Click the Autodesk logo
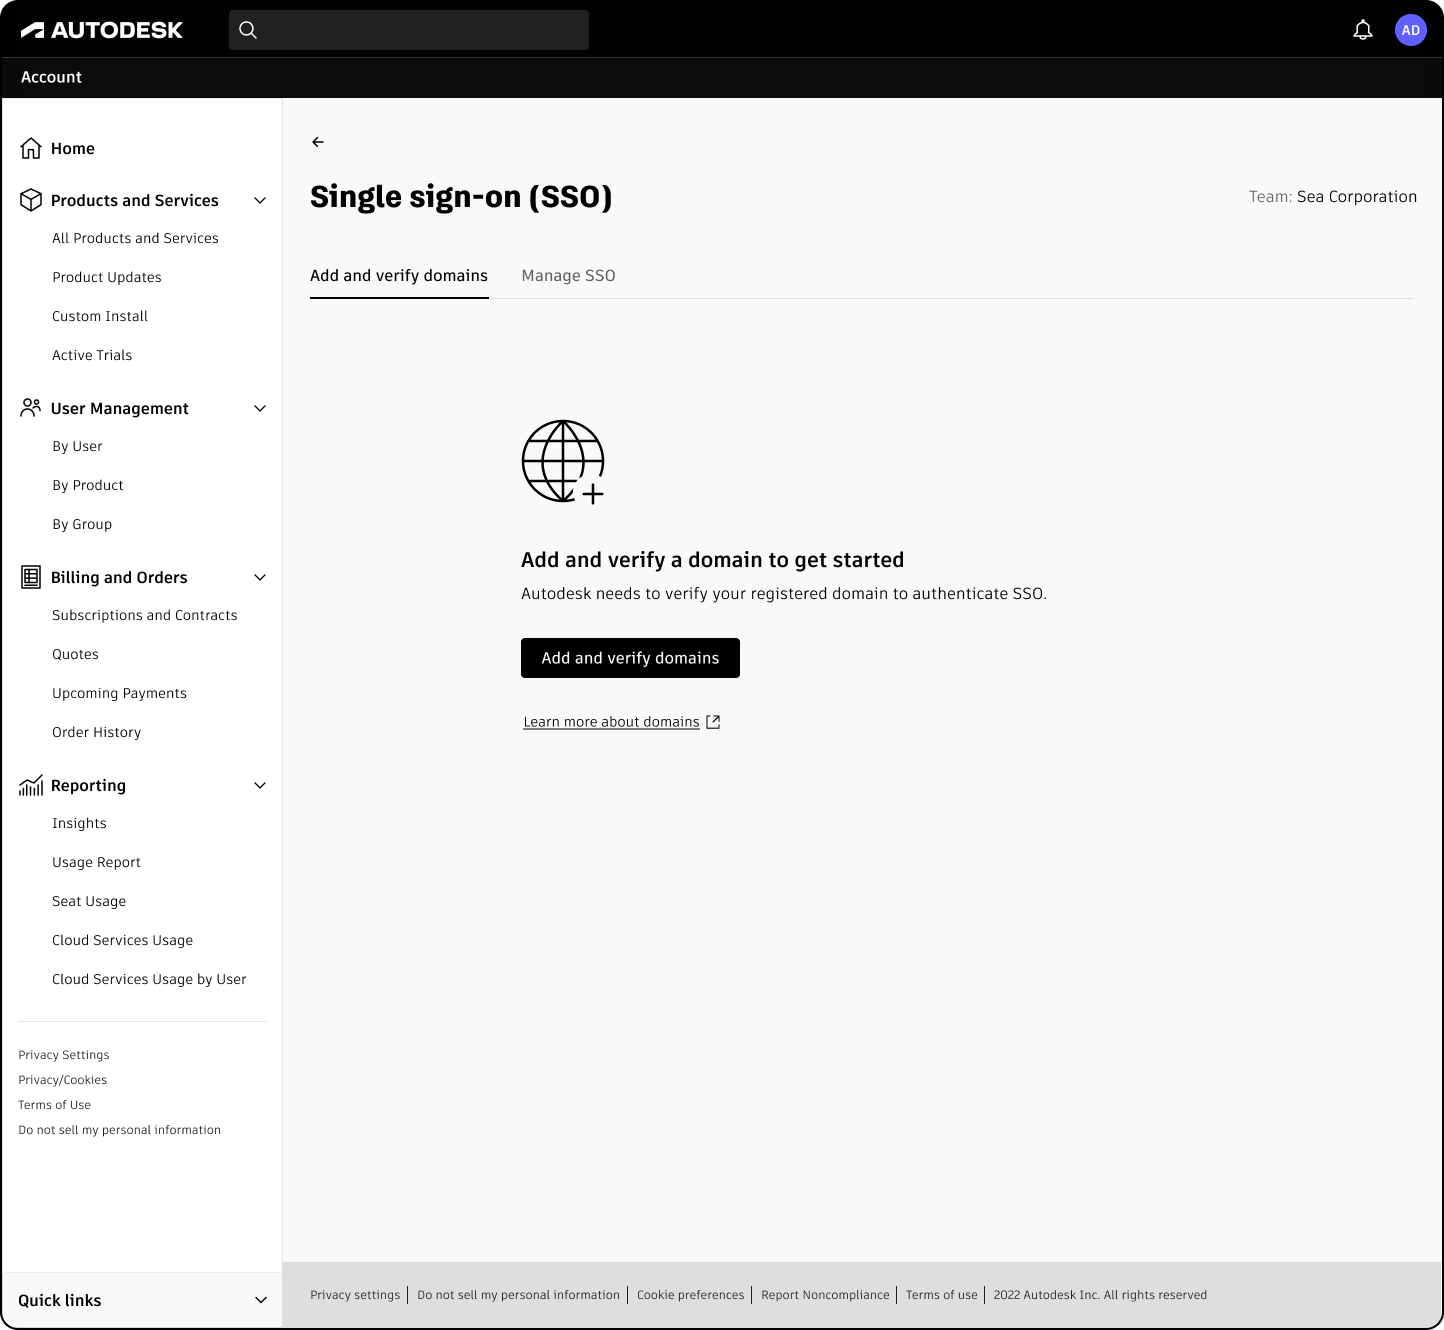1444x1330 pixels. coord(102,30)
